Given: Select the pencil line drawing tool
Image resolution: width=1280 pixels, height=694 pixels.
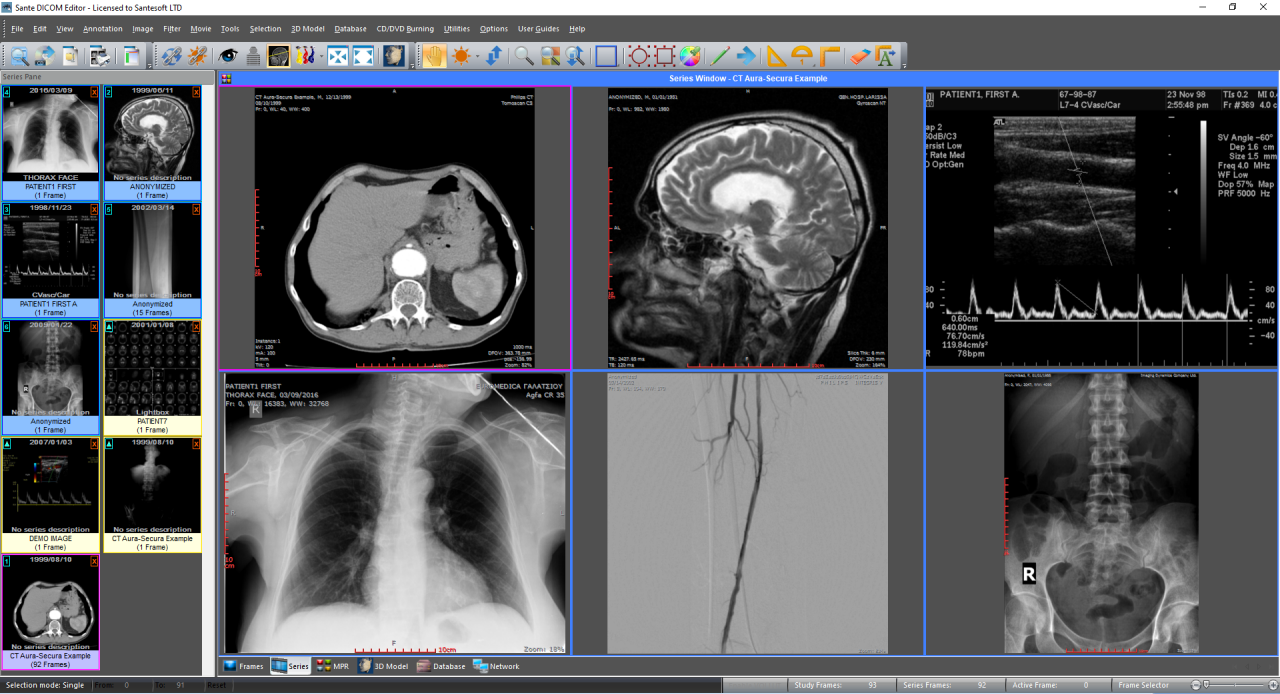Looking at the screenshot, I should coord(719,56).
